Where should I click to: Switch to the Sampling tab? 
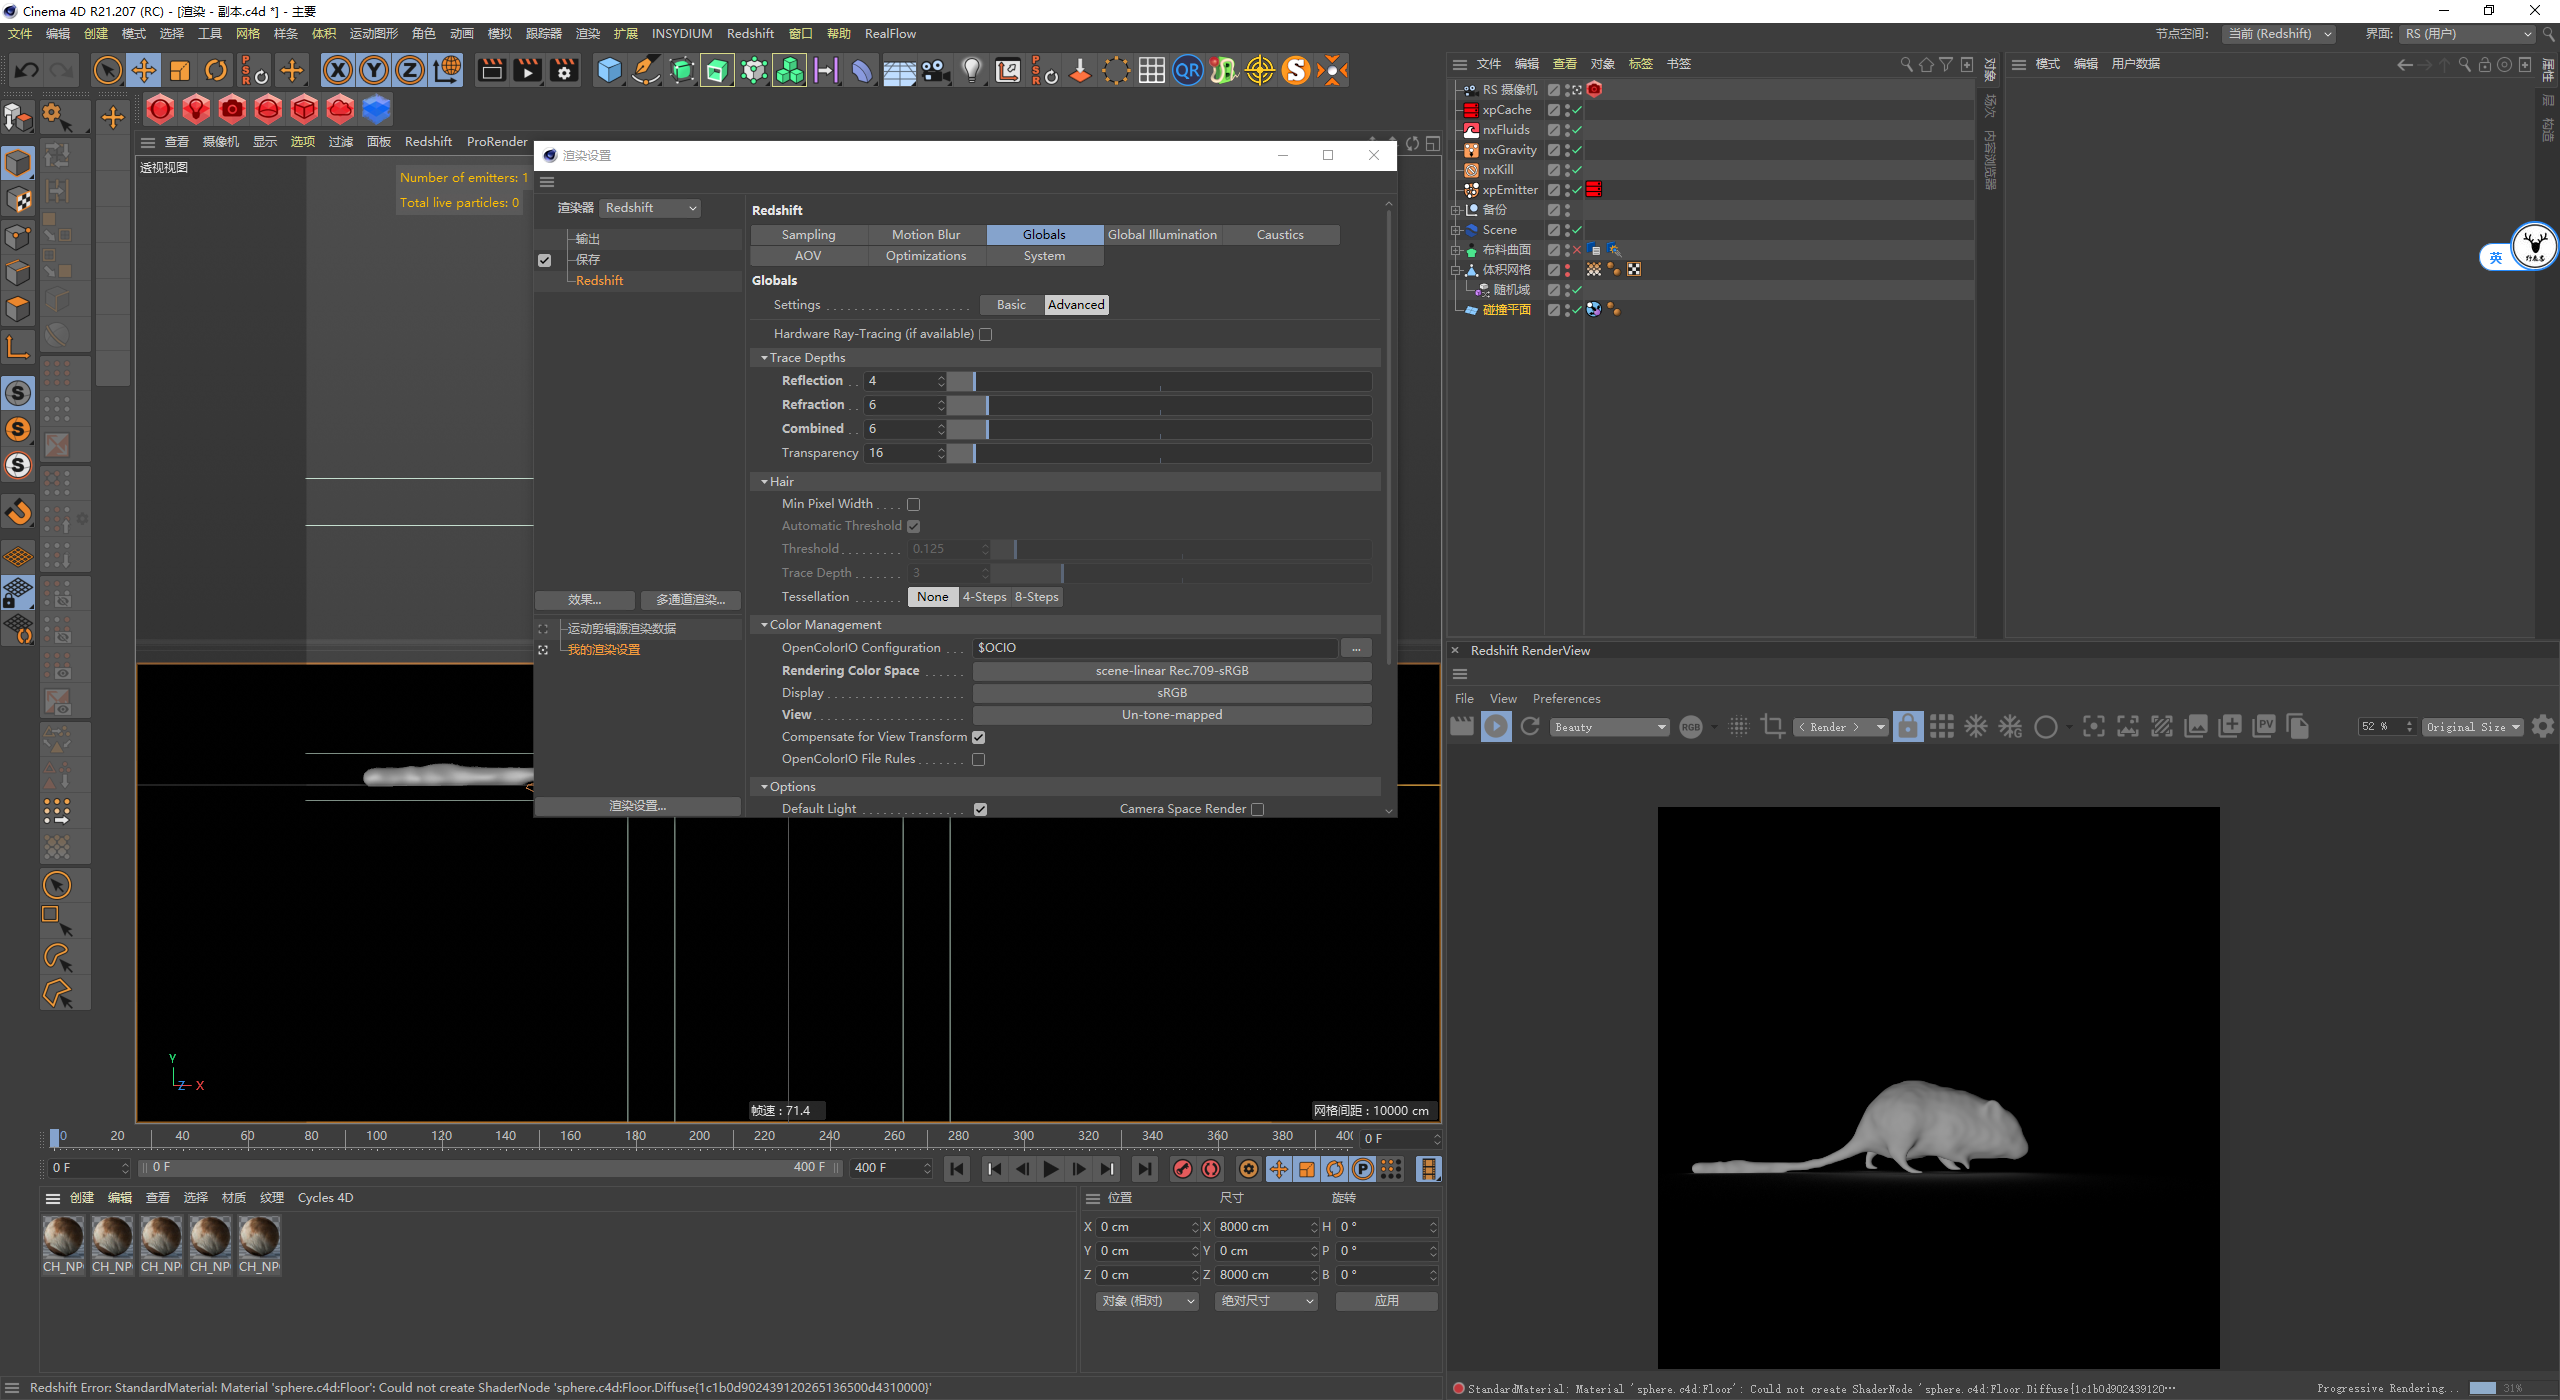coord(808,235)
